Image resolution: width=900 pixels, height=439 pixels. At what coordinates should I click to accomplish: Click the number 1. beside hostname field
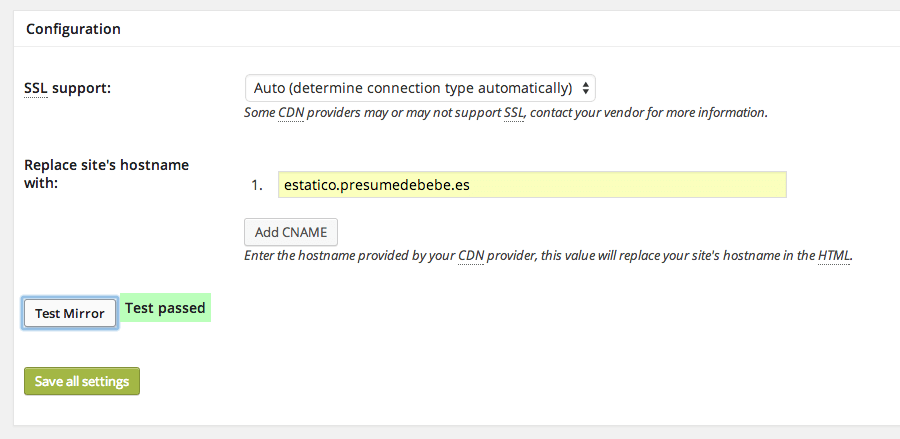[x=257, y=185]
